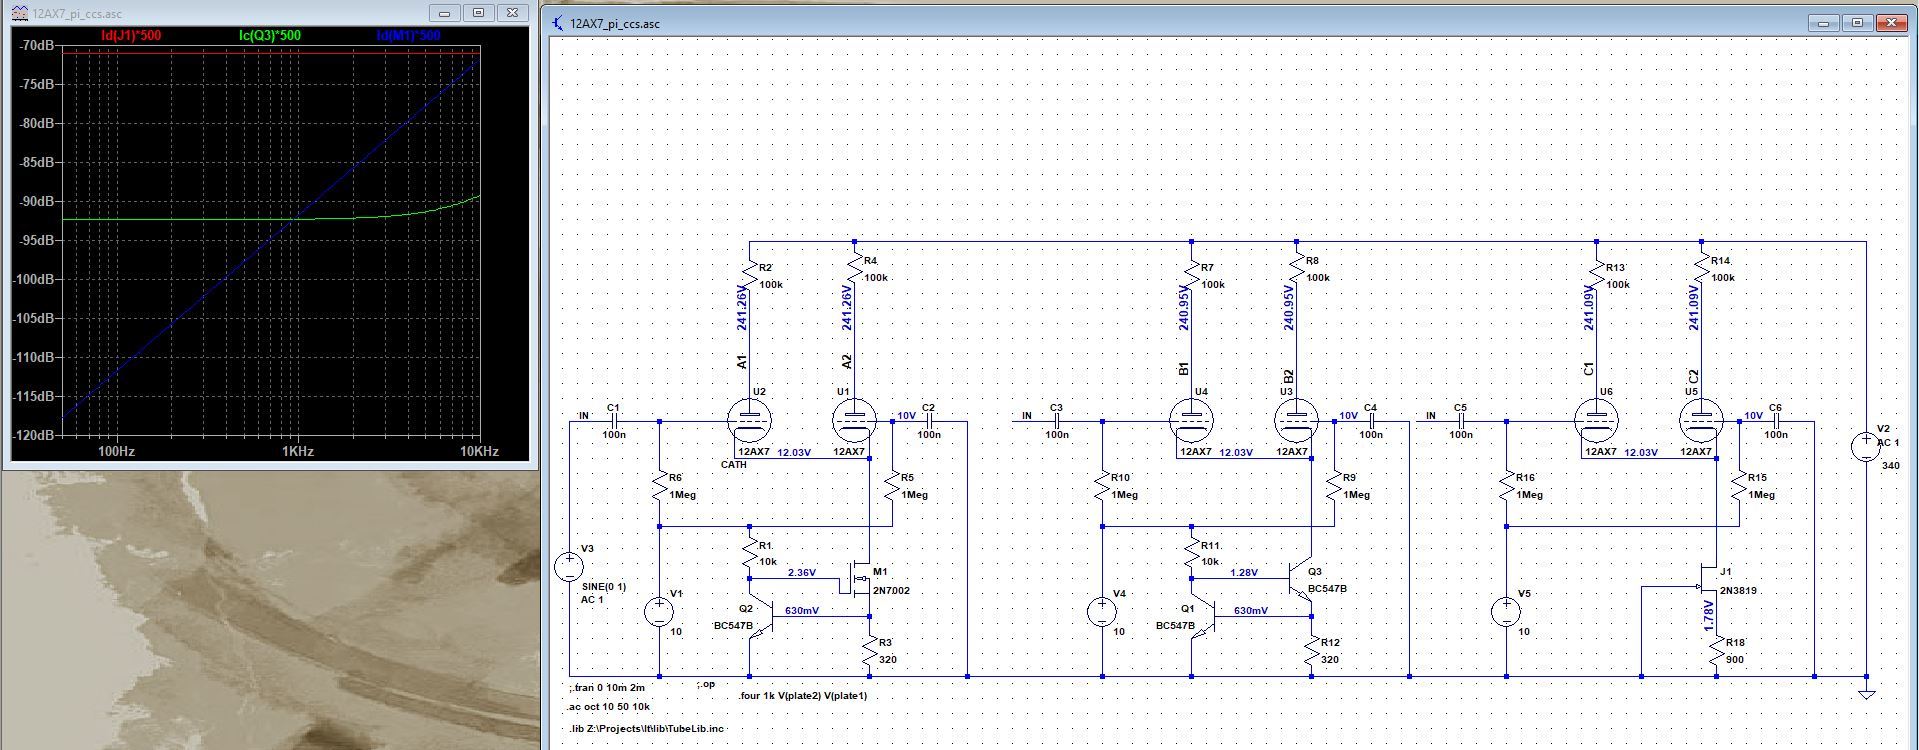Click capacitor C3 100n
This screenshot has height=750, width=1919.
(x=1056, y=421)
